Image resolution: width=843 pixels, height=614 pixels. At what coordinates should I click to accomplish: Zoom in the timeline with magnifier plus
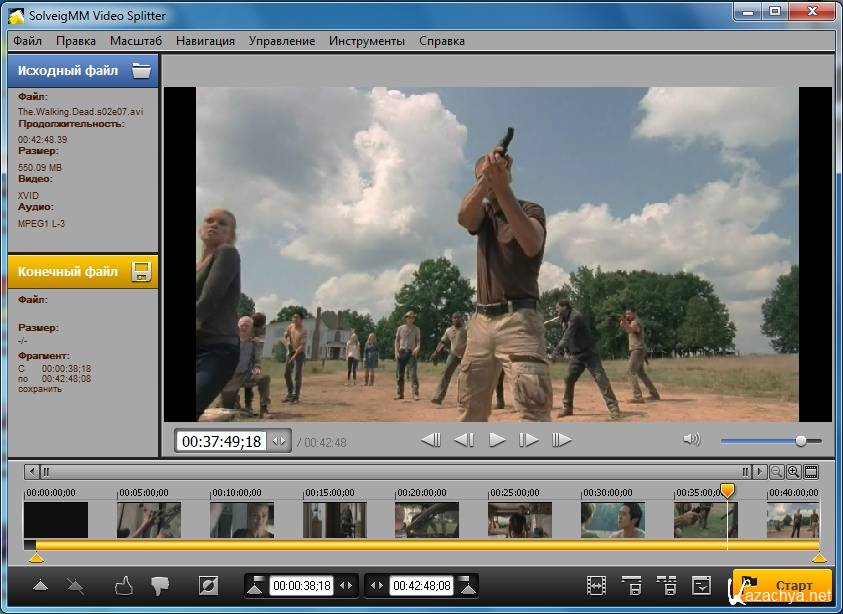(x=793, y=472)
